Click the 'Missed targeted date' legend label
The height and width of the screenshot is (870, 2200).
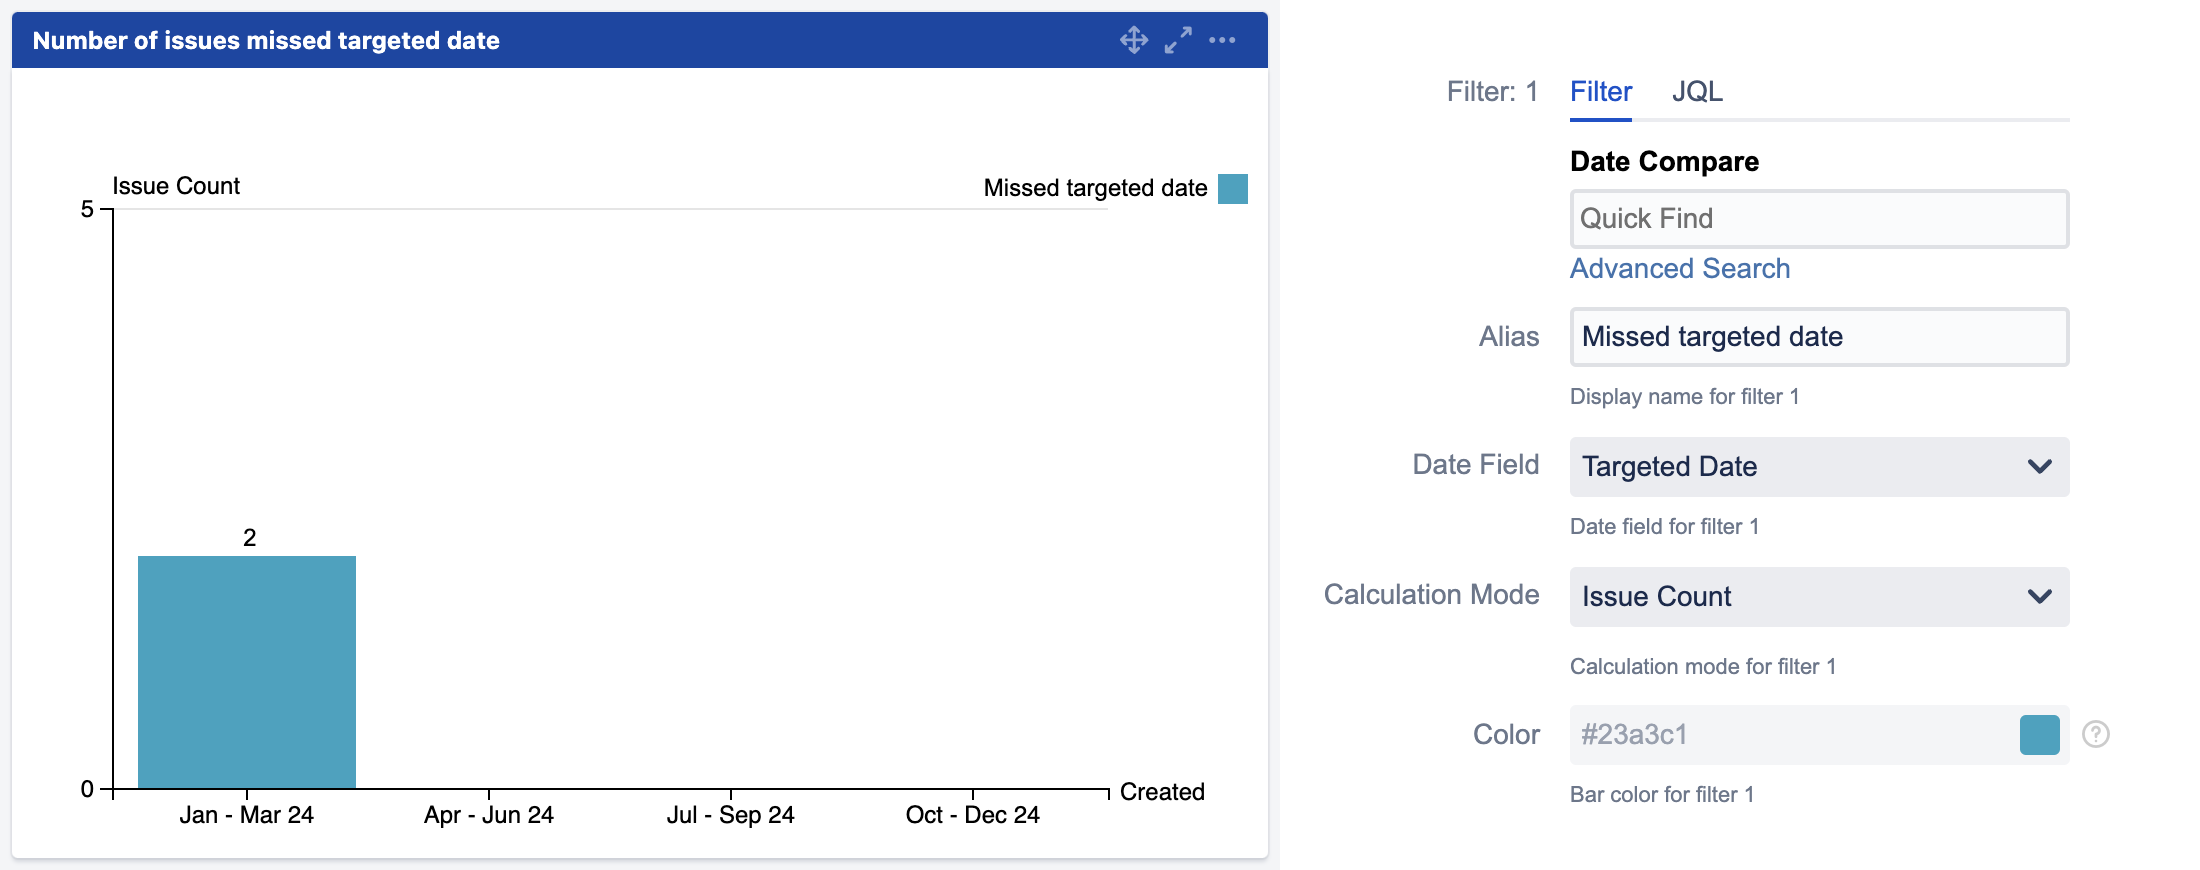tap(1095, 188)
